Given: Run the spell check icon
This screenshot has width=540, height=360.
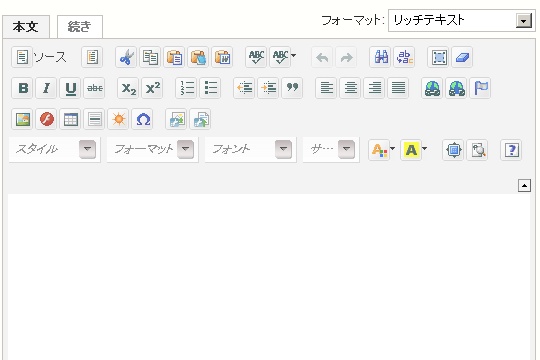Looking at the screenshot, I should pos(256,57).
